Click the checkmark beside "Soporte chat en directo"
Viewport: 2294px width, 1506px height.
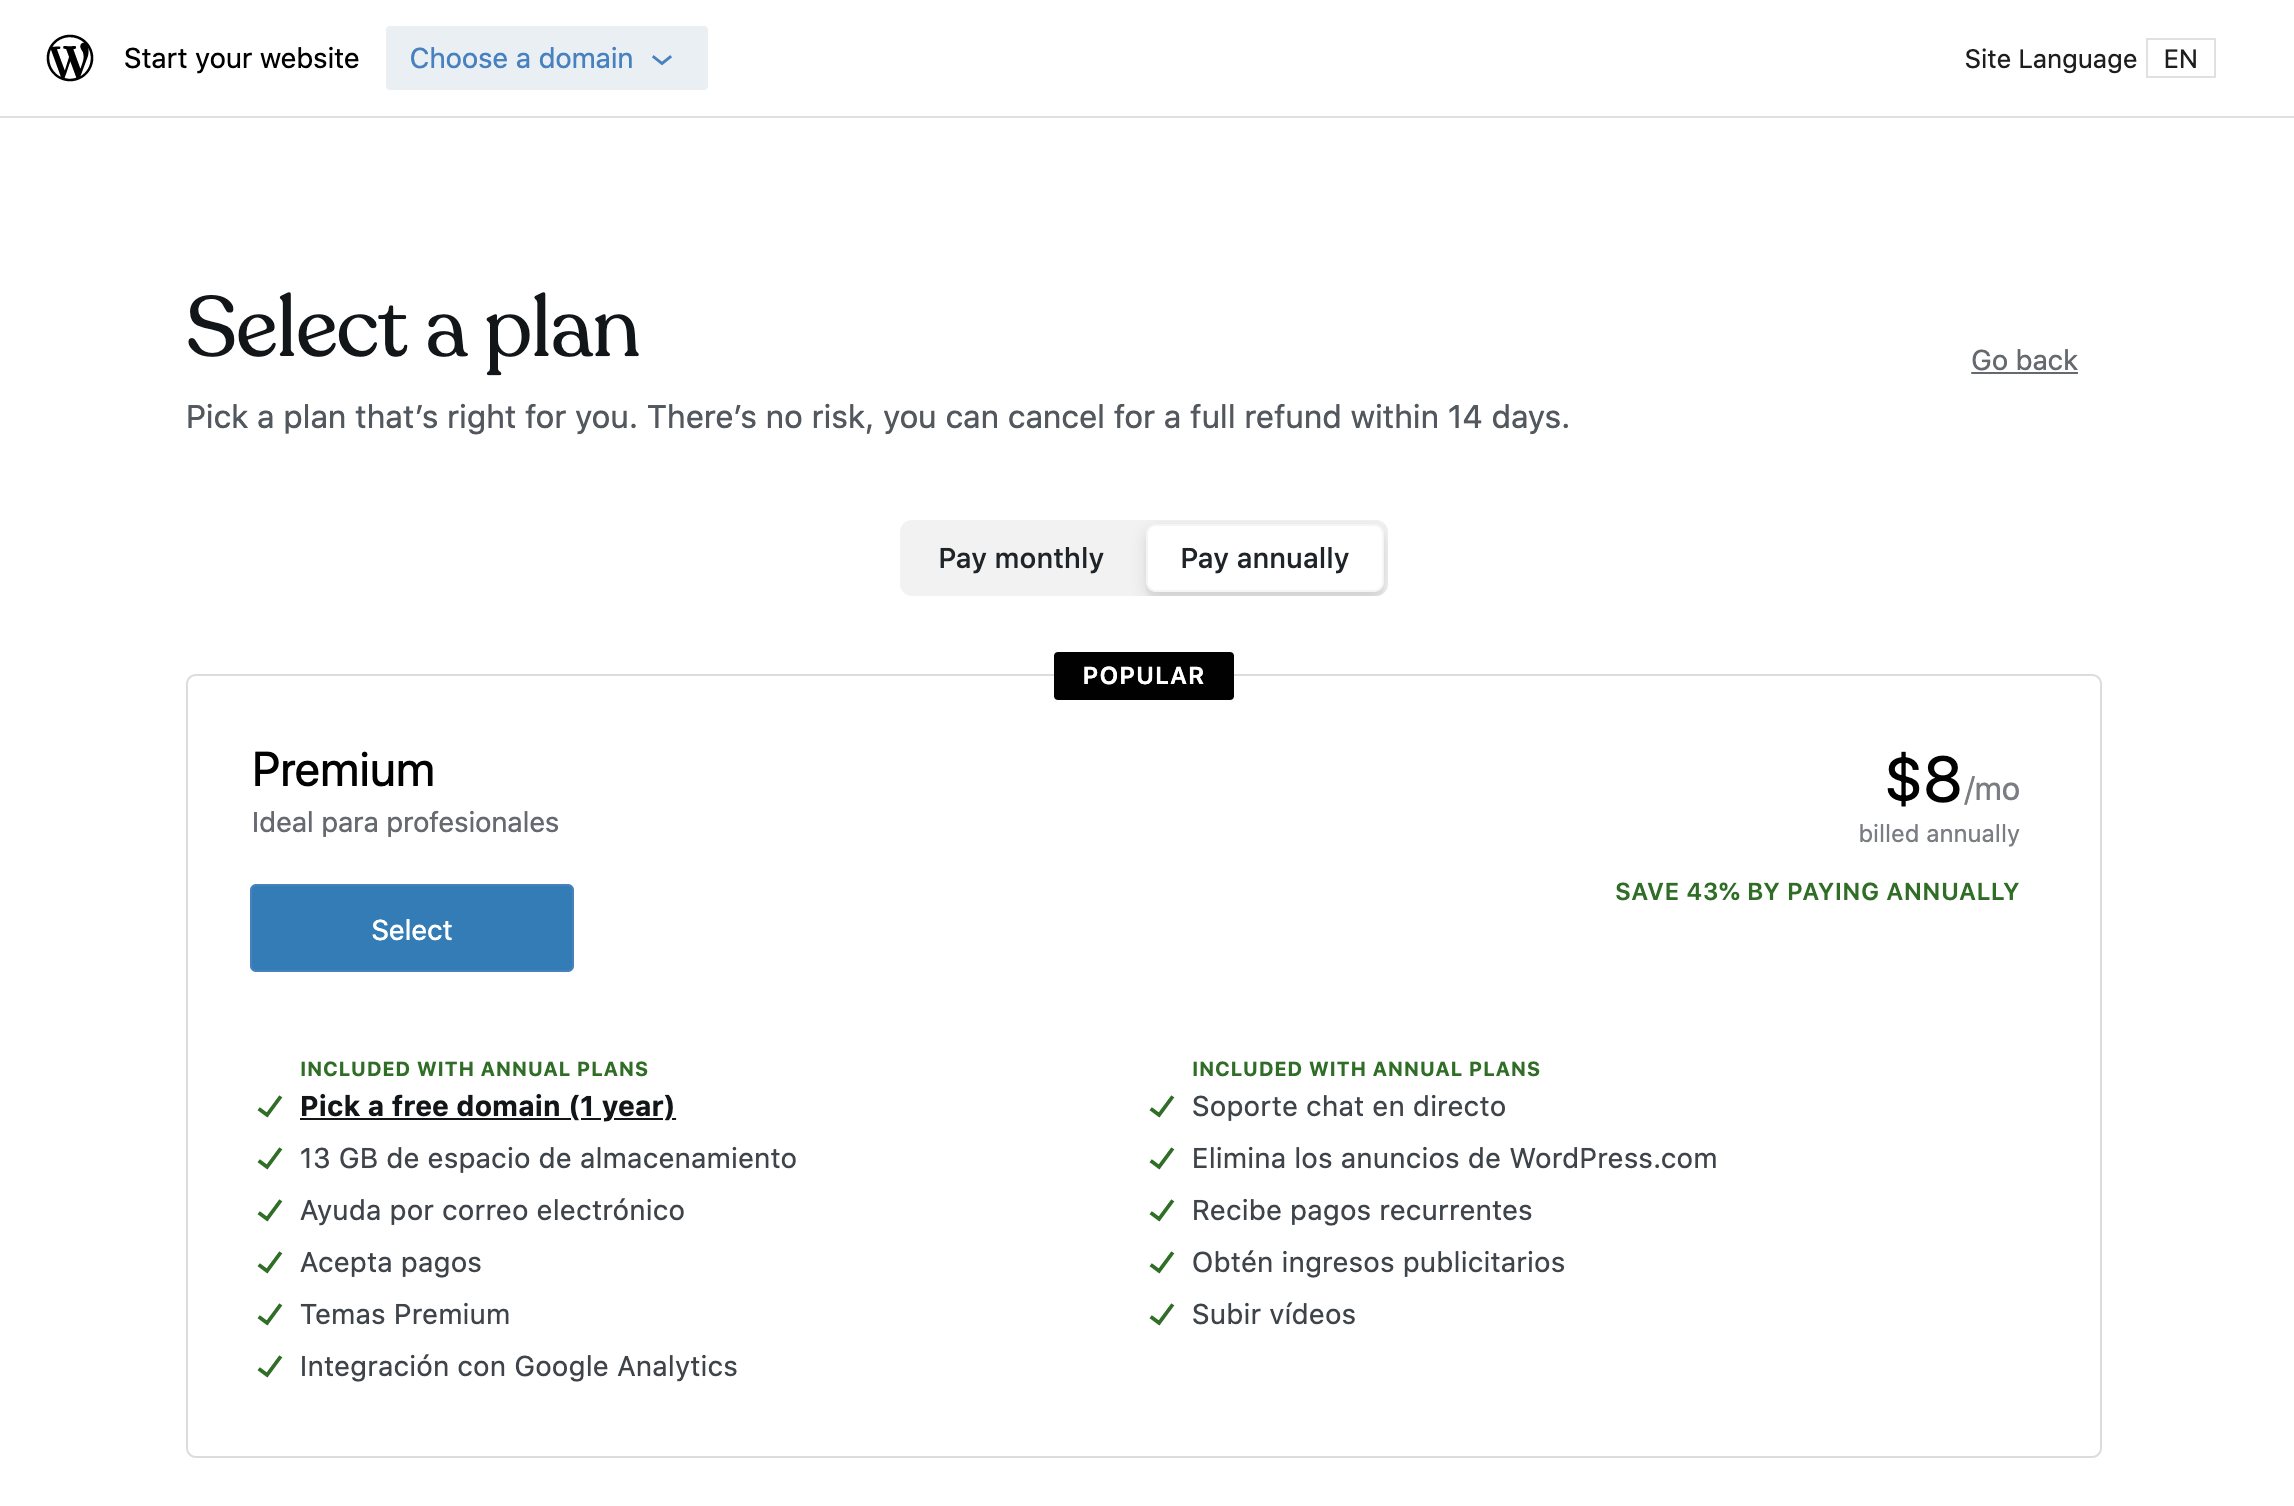1160,1107
